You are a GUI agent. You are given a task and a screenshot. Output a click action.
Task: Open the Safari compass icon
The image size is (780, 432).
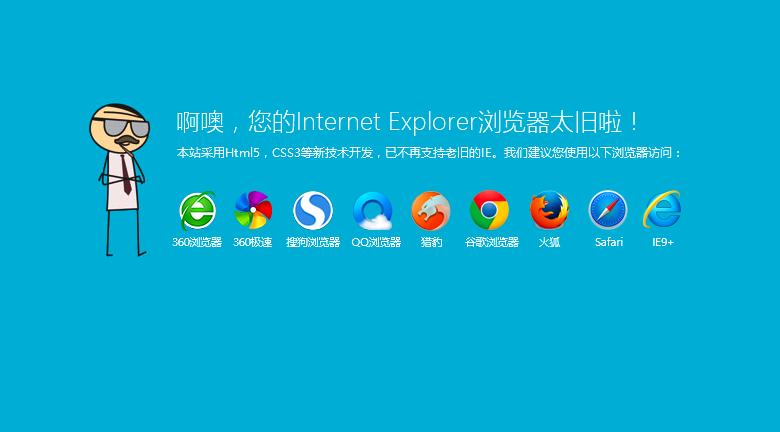pyautogui.click(x=608, y=210)
